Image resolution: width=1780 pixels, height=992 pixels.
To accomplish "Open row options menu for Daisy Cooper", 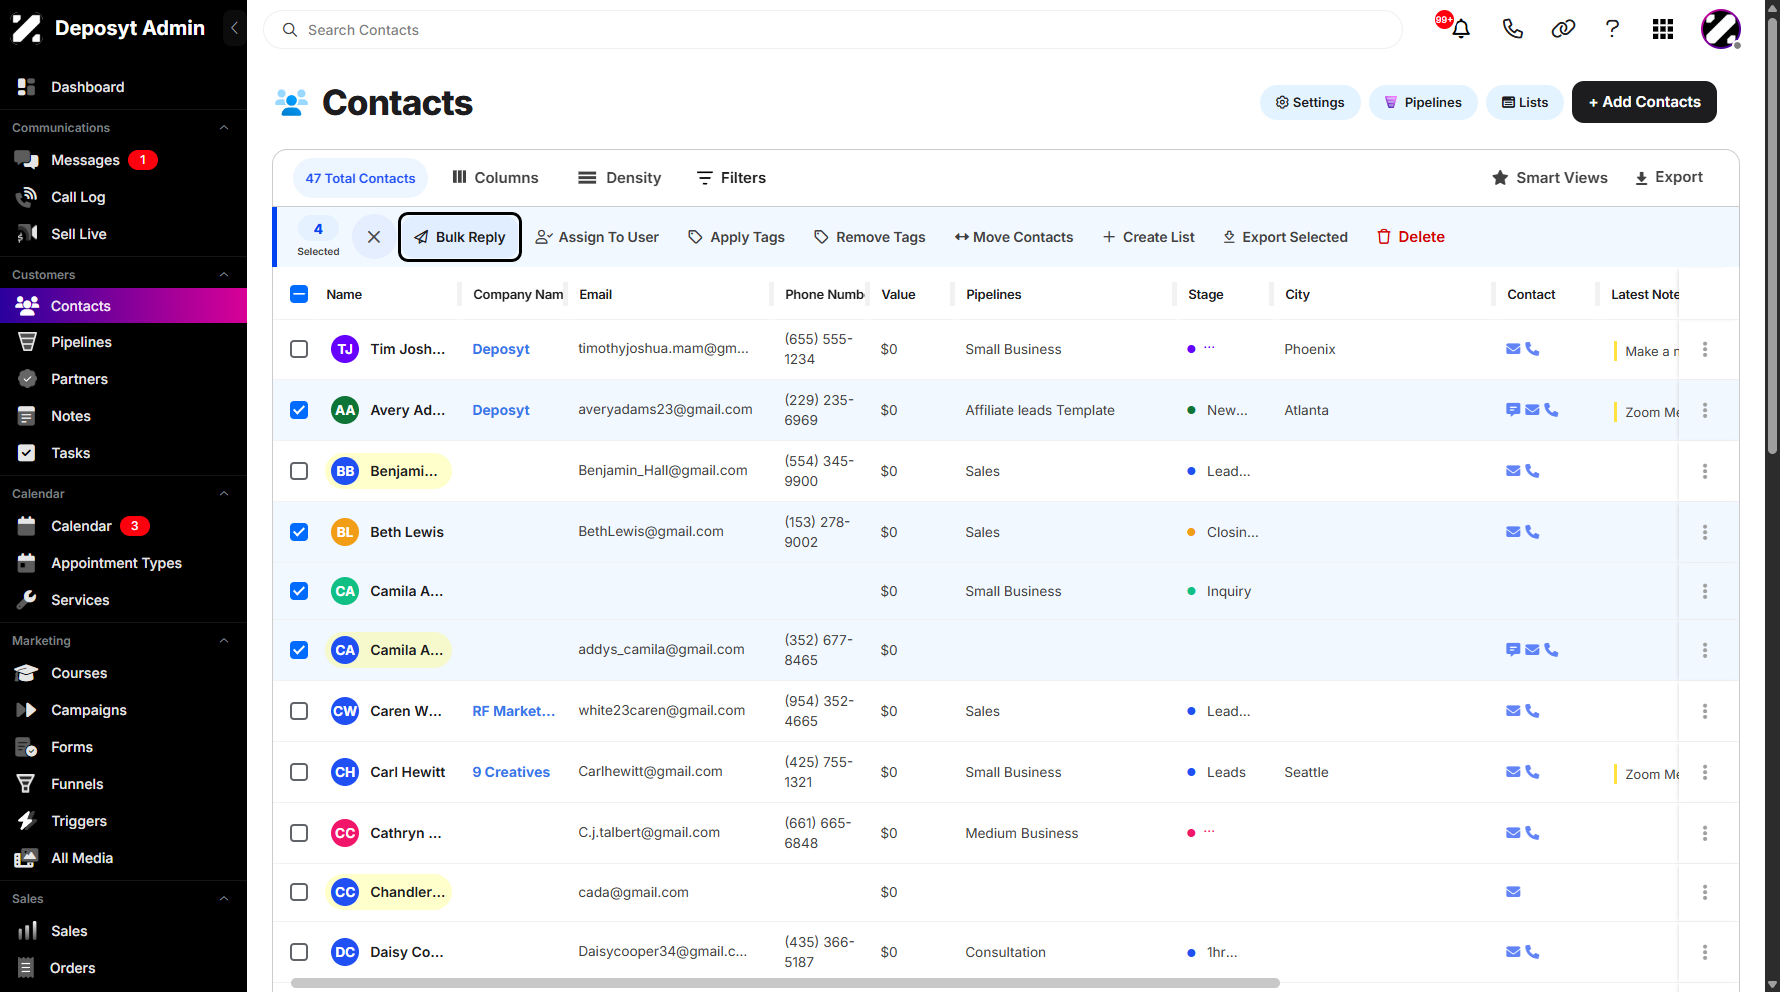I will point(1705,953).
